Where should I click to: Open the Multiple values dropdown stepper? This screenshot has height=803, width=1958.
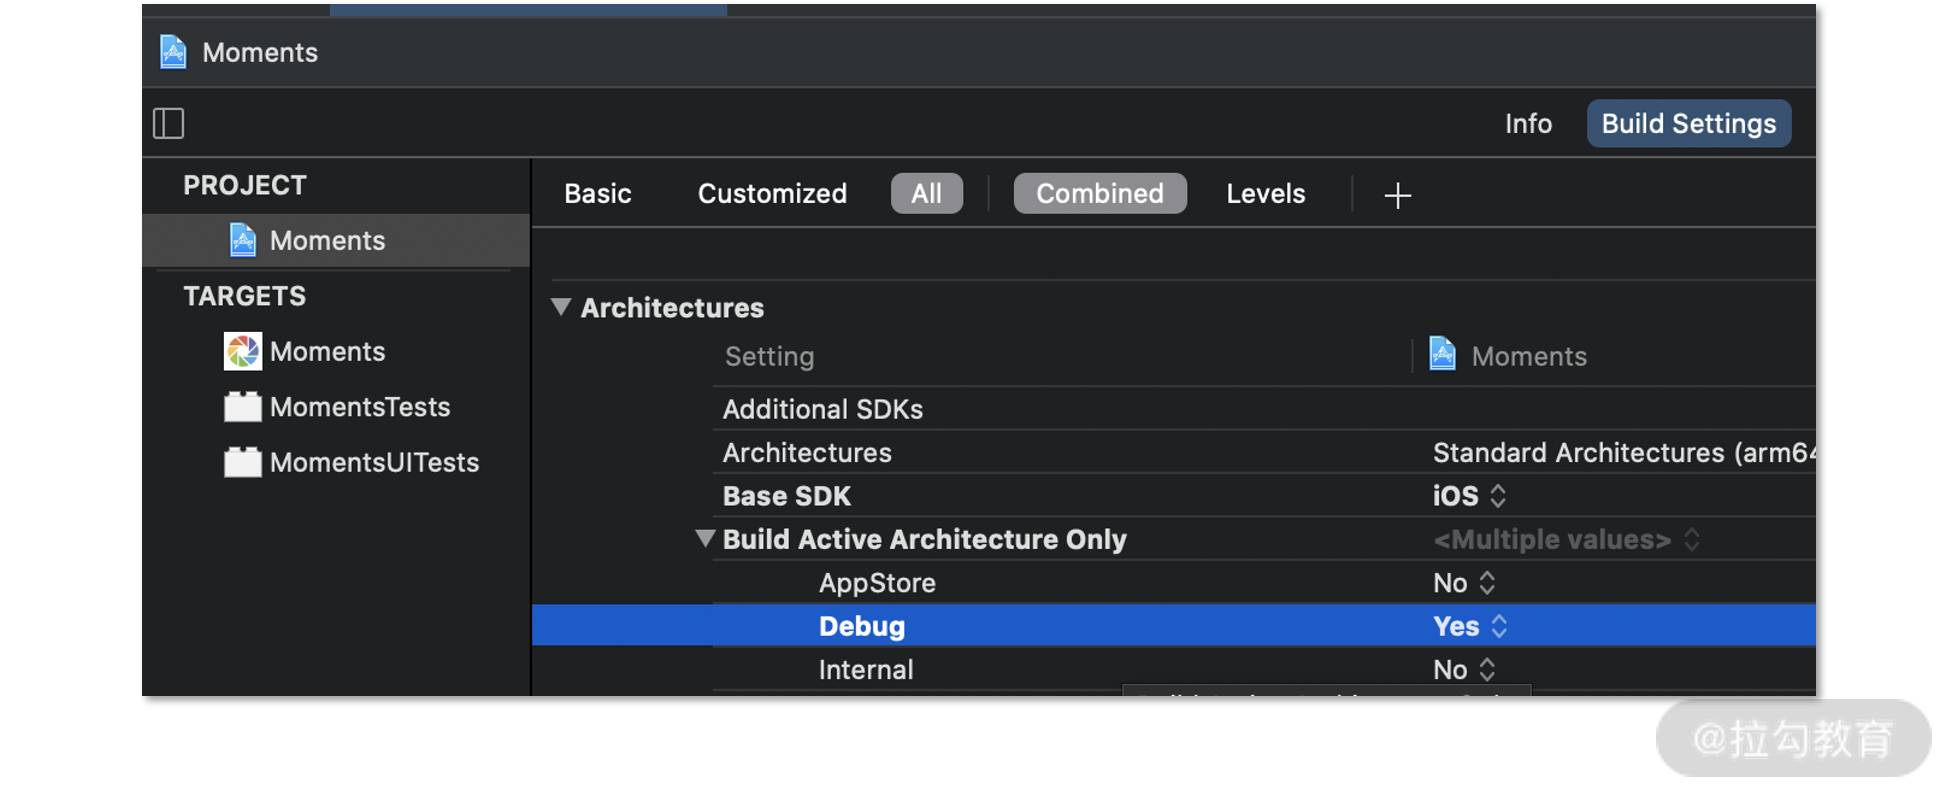(x=1692, y=540)
